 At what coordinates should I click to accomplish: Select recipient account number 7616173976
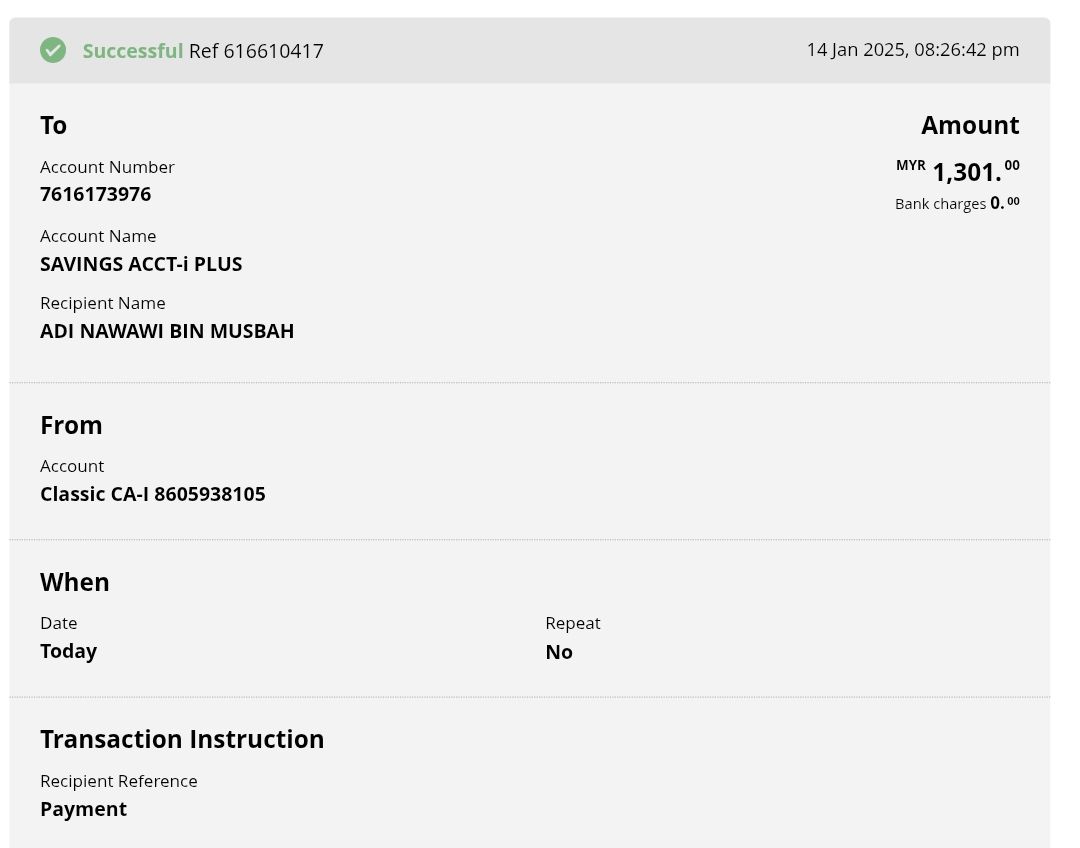pos(95,194)
